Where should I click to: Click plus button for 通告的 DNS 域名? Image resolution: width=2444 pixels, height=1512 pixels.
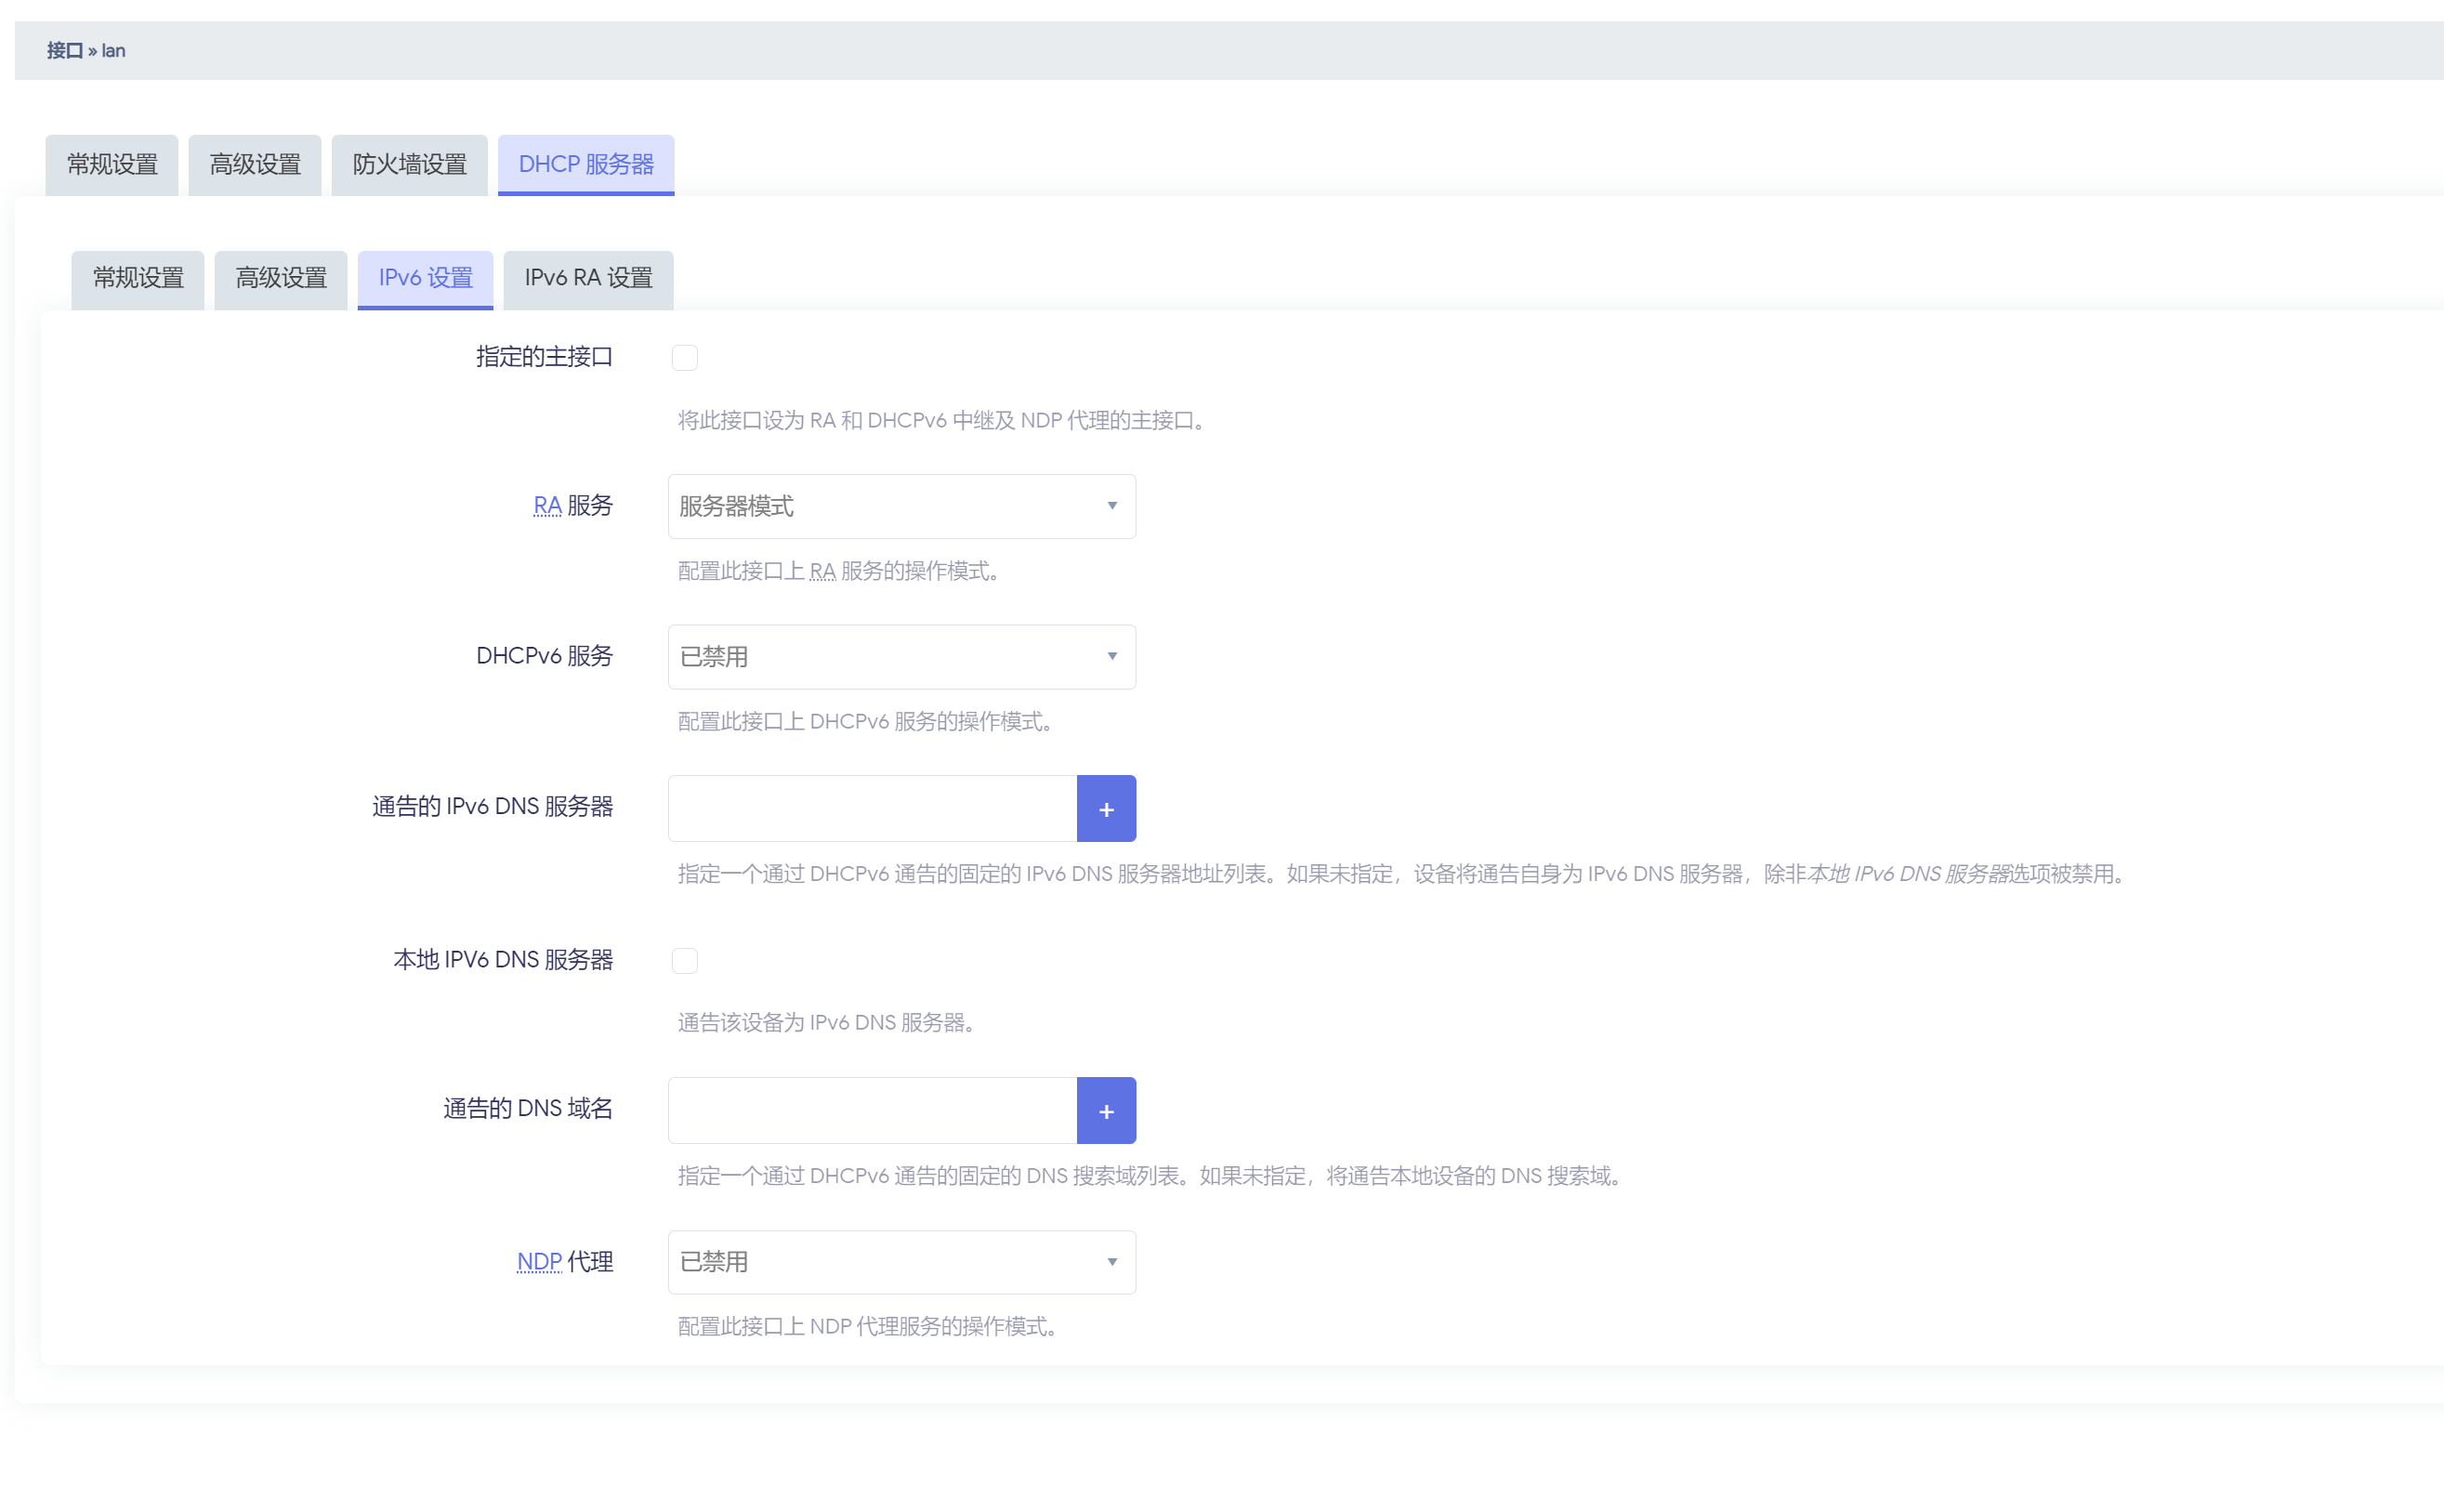[1105, 1110]
